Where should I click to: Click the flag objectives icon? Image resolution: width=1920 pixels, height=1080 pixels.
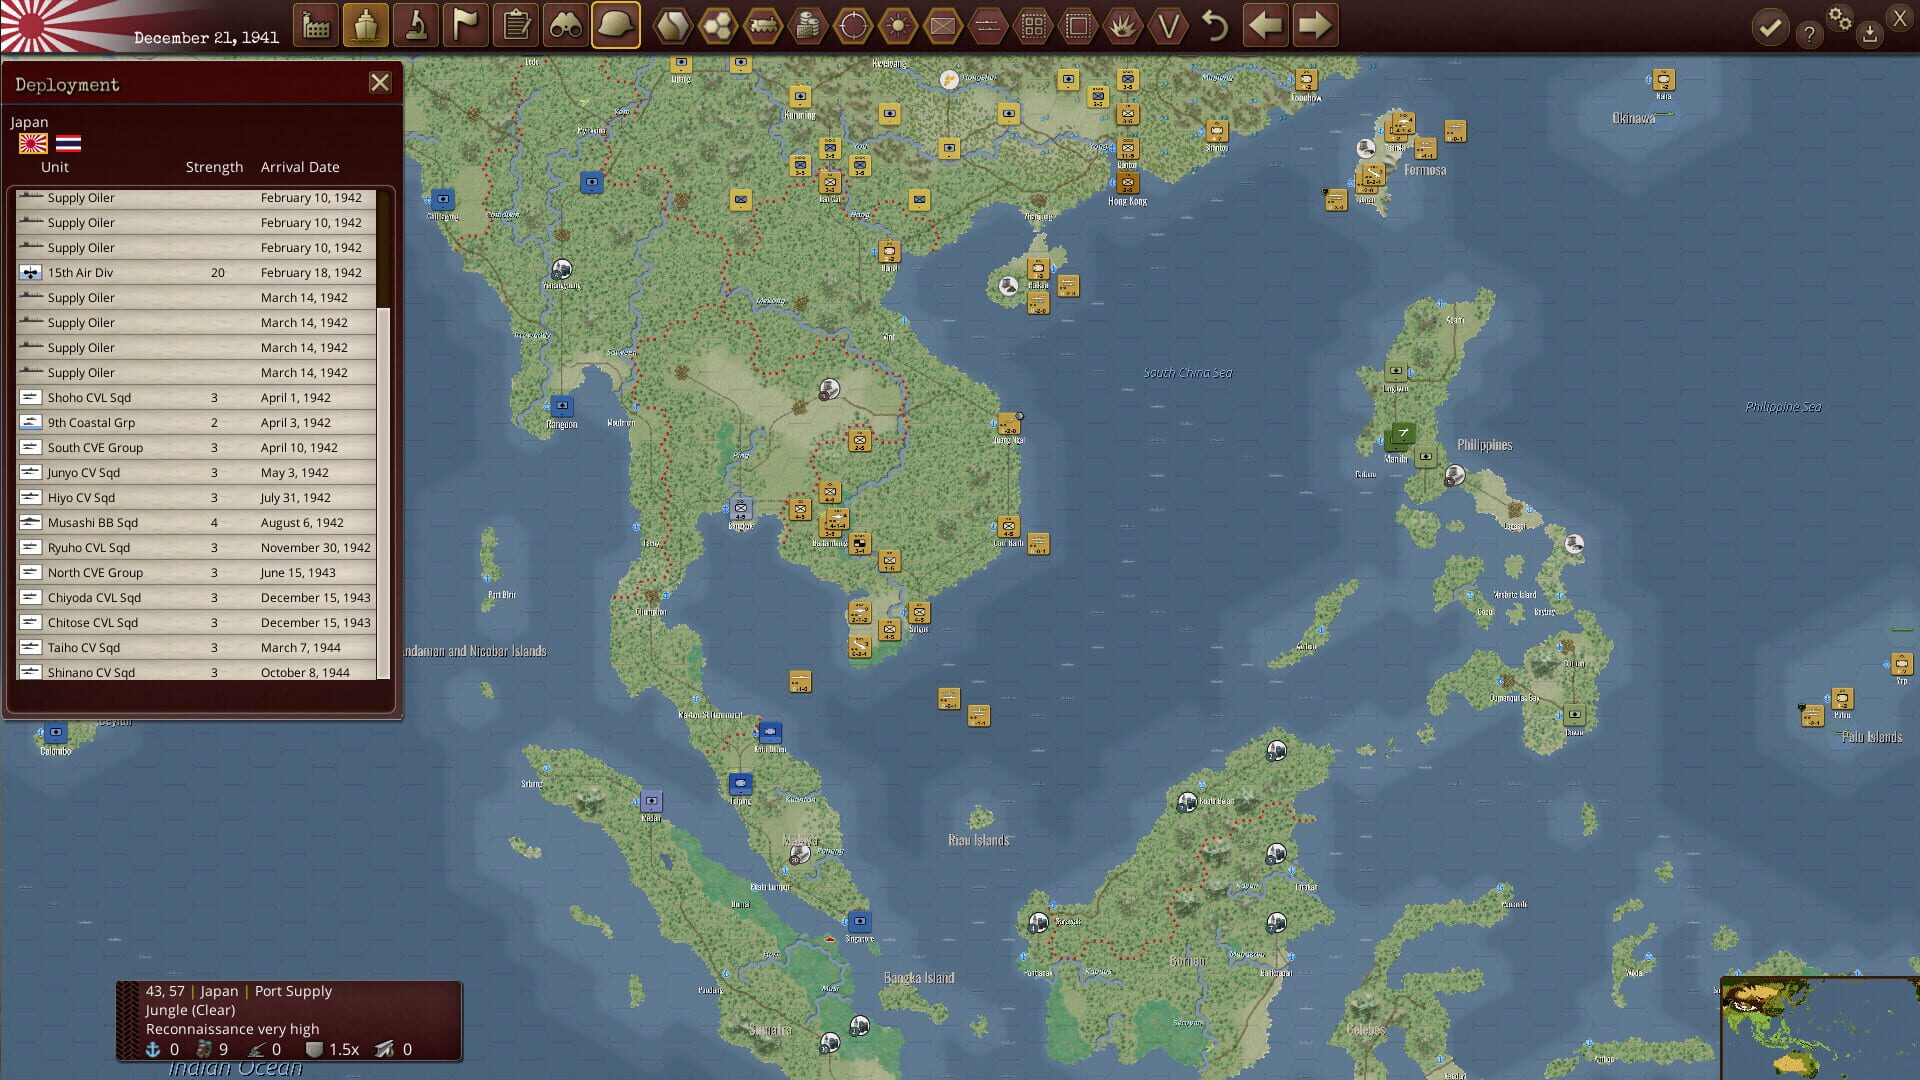tap(465, 26)
